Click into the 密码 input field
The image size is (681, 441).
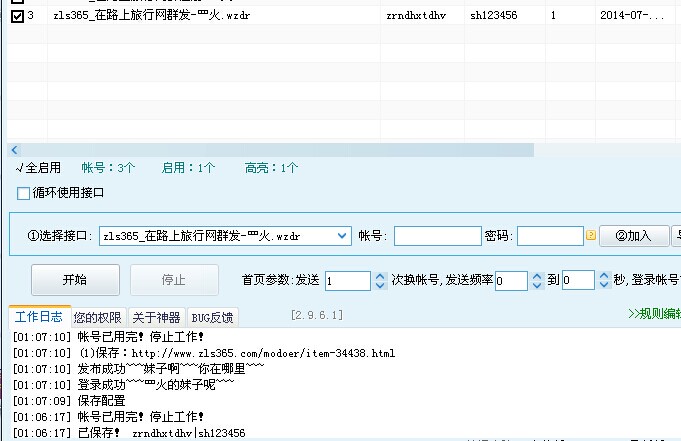click(x=550, y=236)
